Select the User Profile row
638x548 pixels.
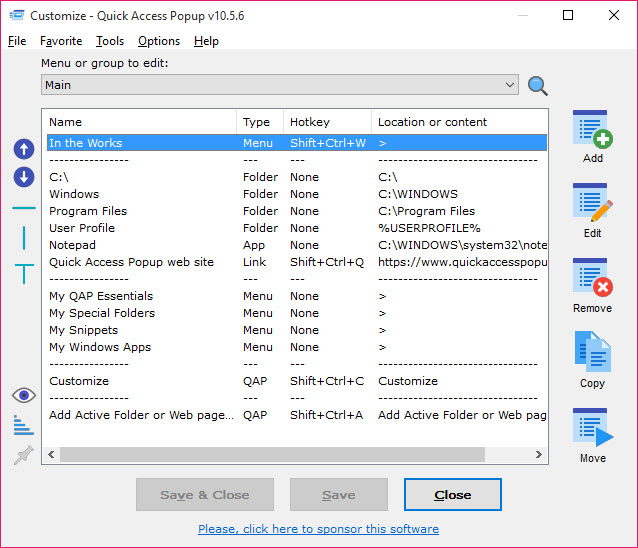tap(297, 228)
